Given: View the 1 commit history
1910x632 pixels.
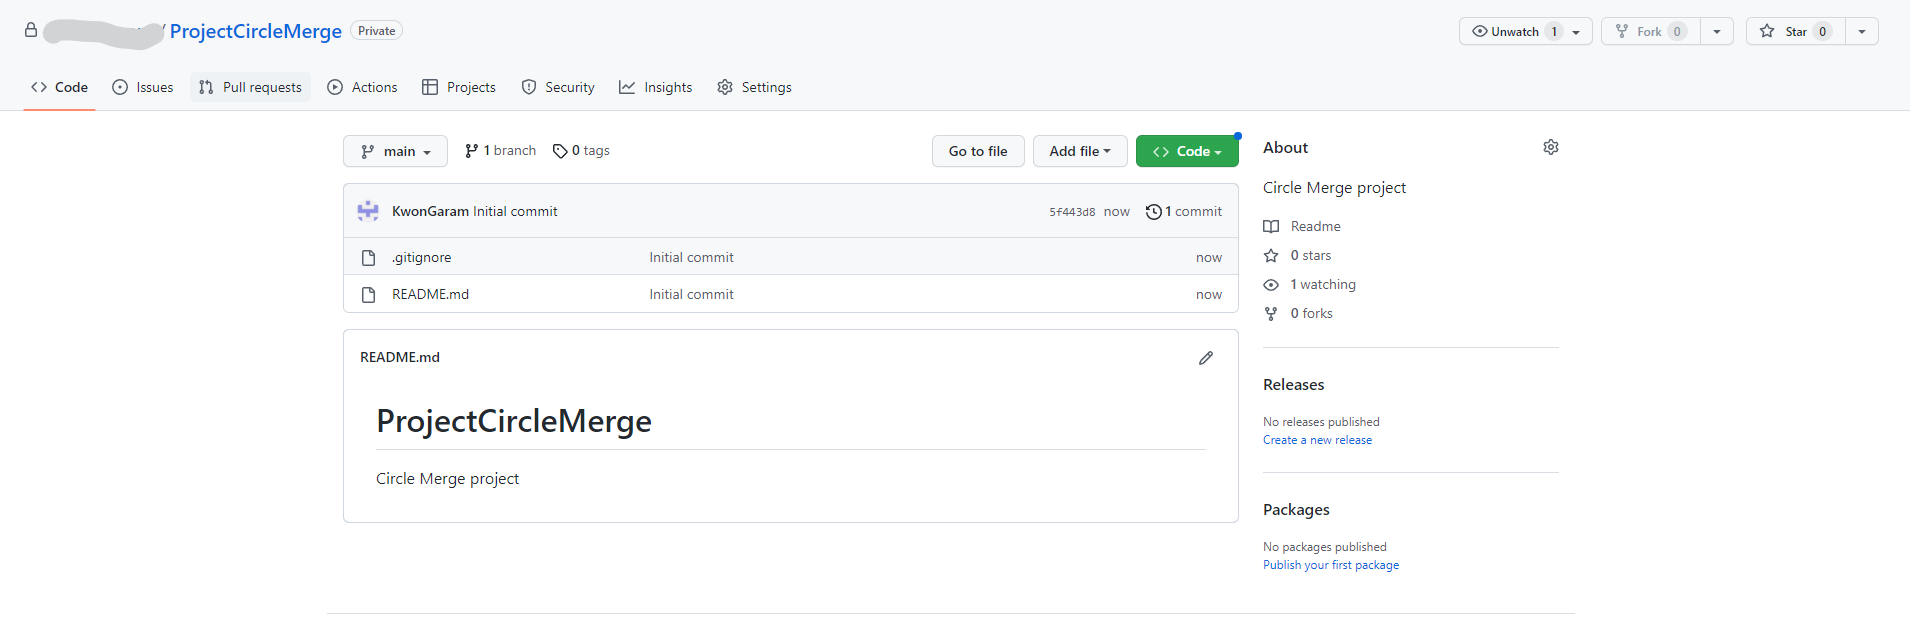Looking at the screenshot, I should [1184, 211].
